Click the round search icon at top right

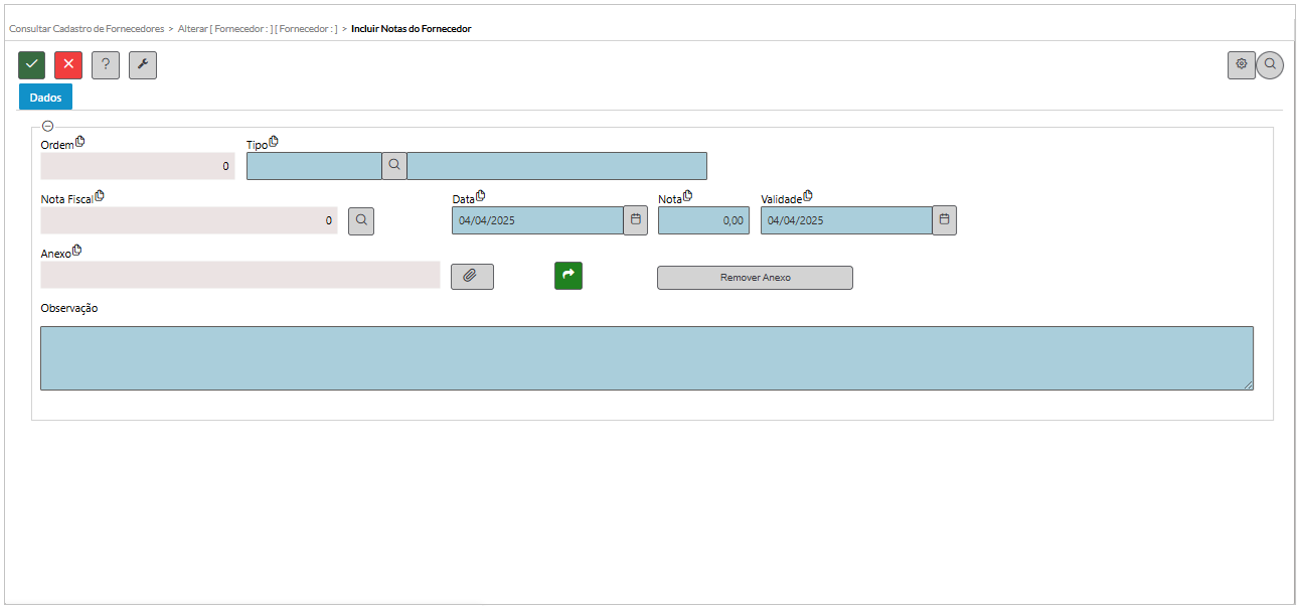(x=1270, y=65)
